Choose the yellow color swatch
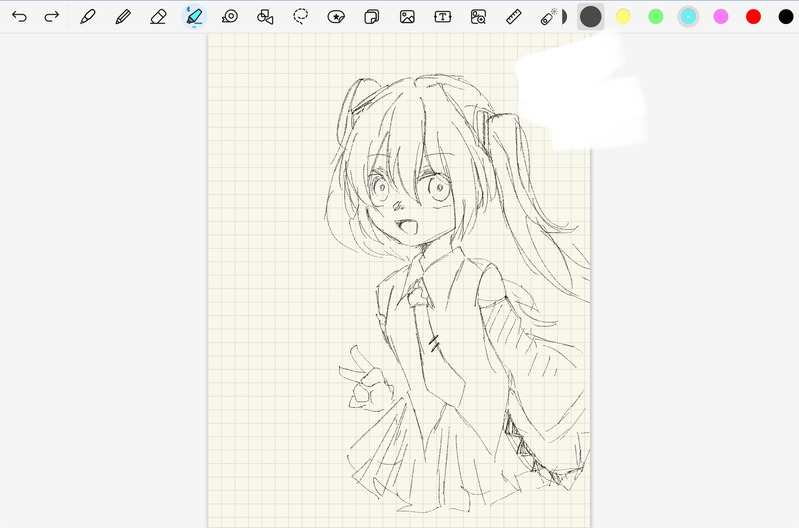The height and width of the screenshot is (528, 799). coord(623,17)
